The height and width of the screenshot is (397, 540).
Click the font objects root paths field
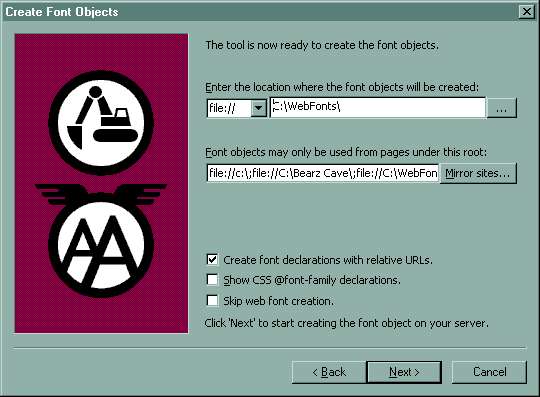click(x=323, y=173)
